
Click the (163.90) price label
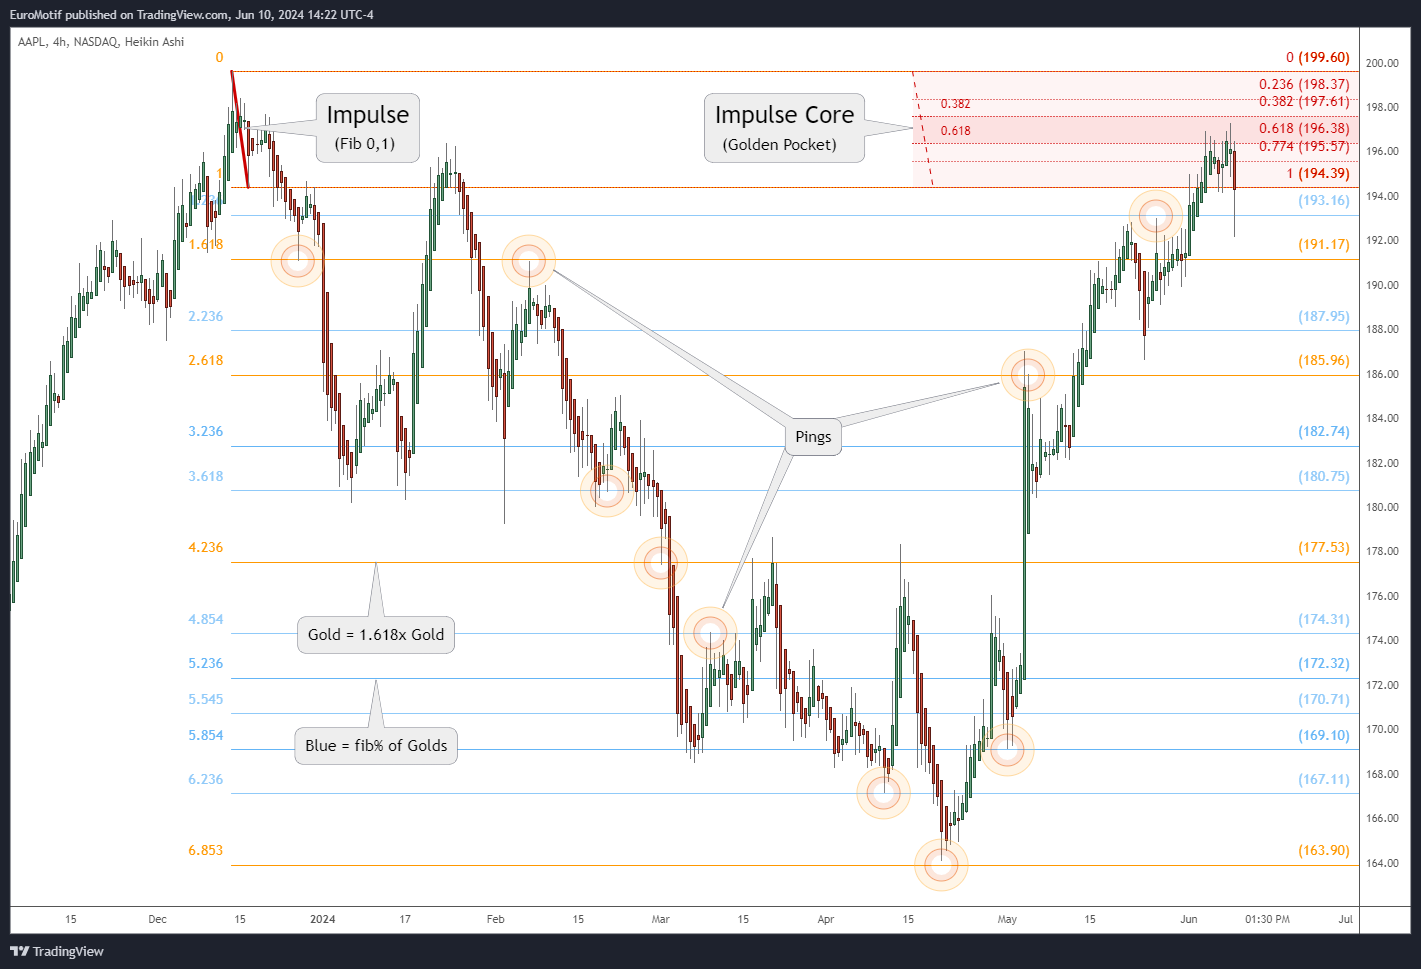[1324, 850]
